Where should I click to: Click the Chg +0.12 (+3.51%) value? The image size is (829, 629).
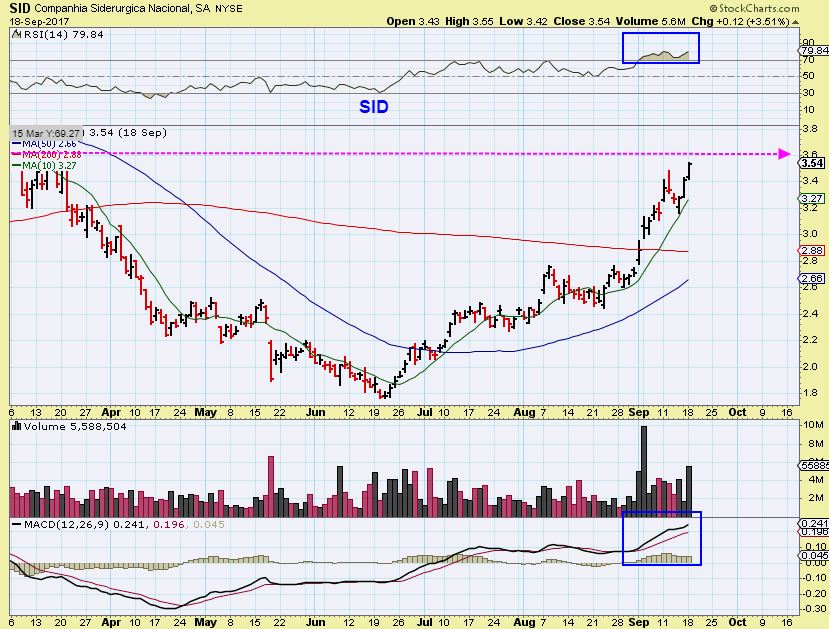740,22
